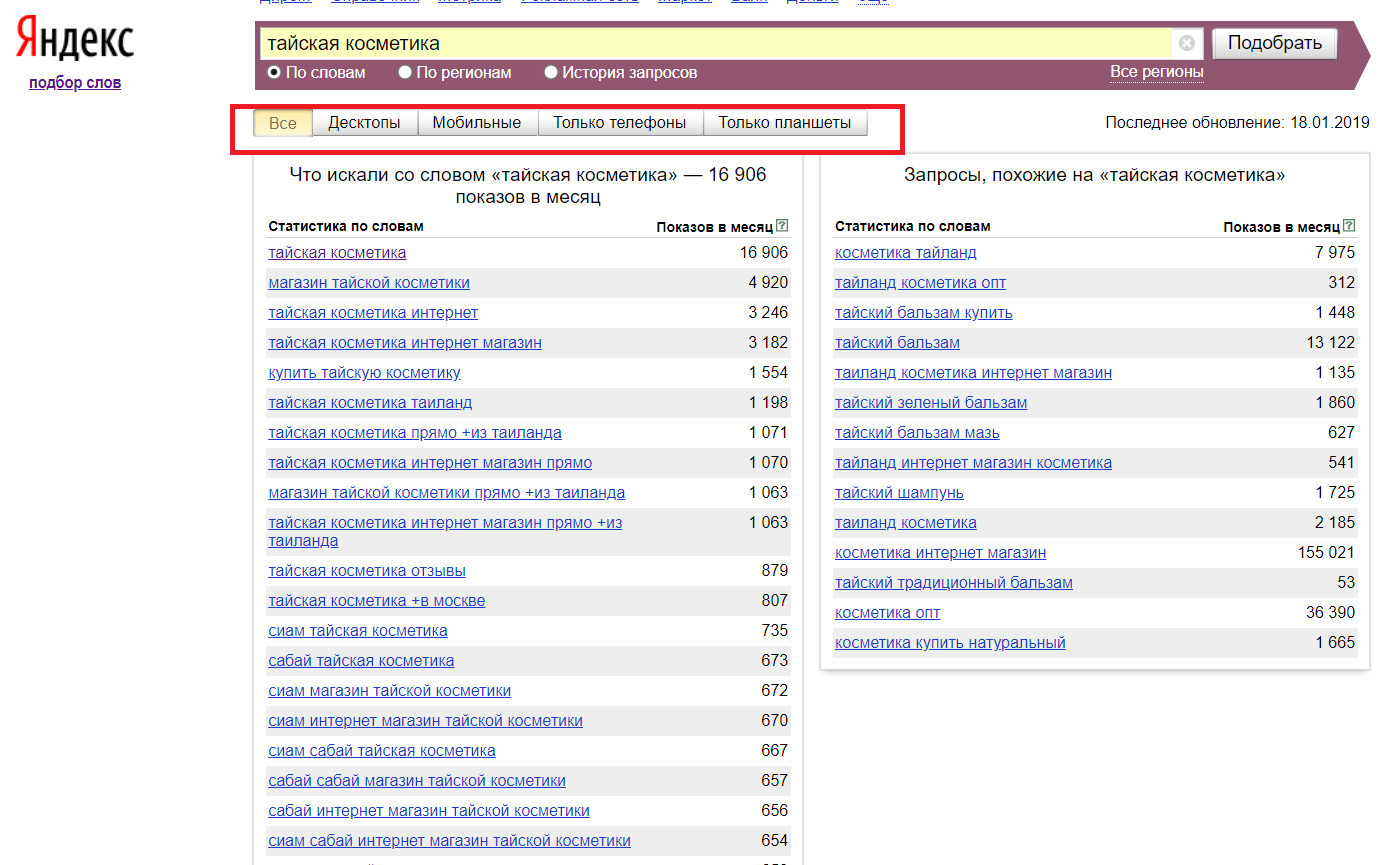This screenshot has width=1385, height=865.
Task: Click the 4 920 impressions value
Action: 768,283
